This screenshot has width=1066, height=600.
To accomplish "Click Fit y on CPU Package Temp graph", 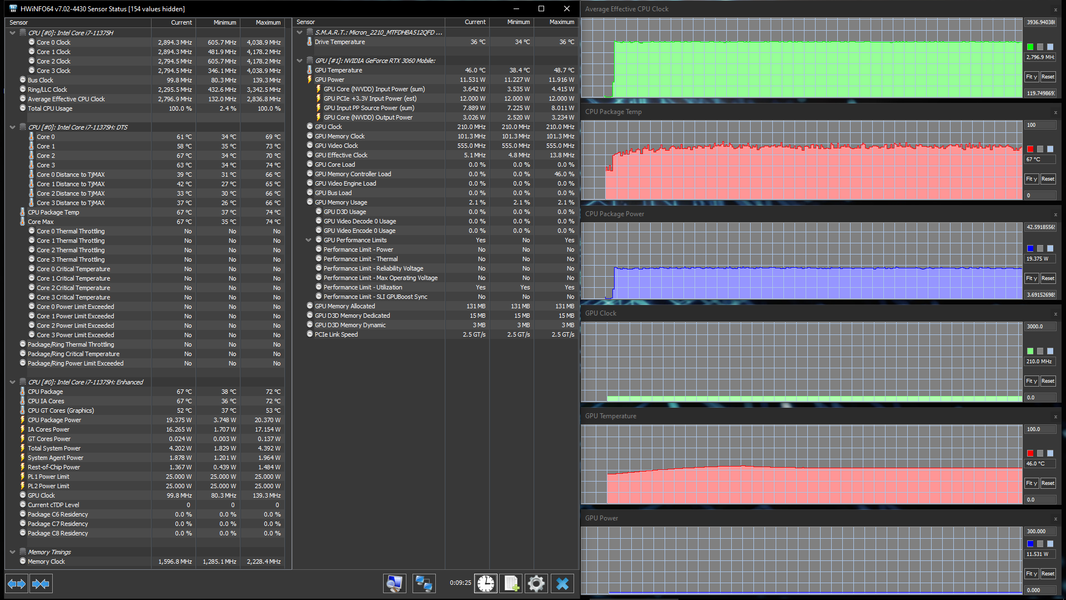I will tap(1031, 179).
